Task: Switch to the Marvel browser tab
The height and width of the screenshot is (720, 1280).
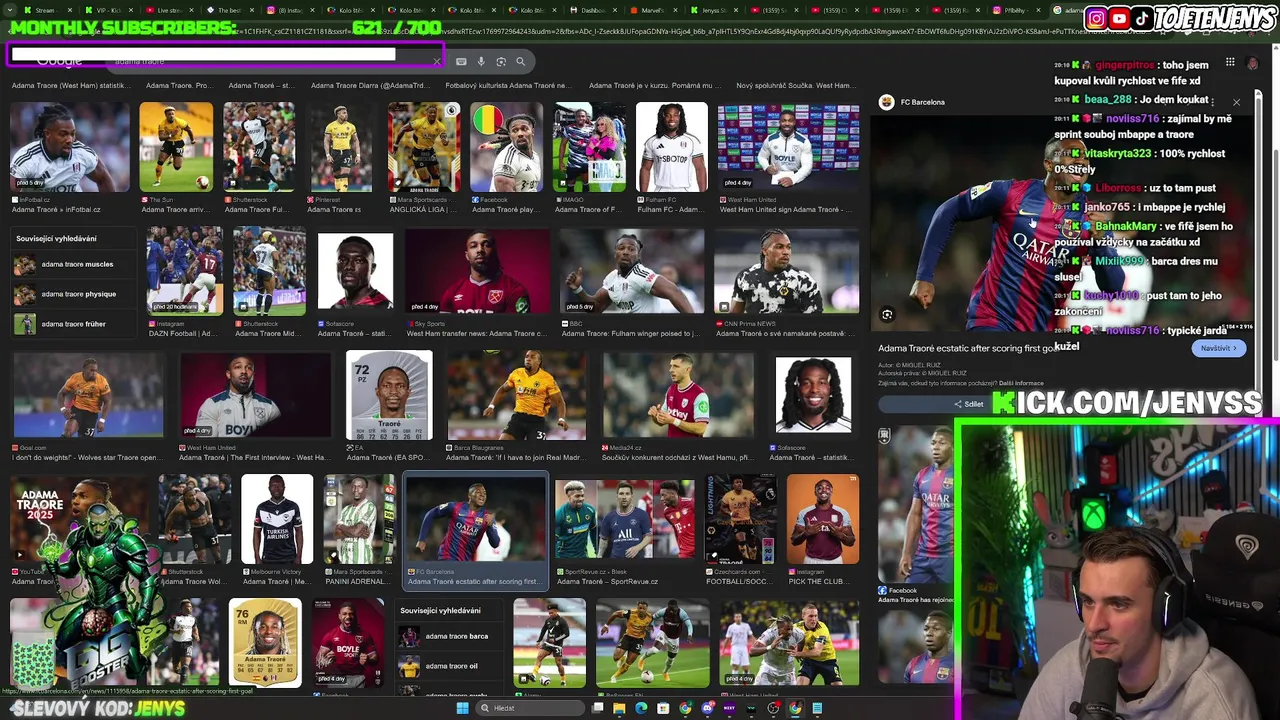Action: (652, 10)
